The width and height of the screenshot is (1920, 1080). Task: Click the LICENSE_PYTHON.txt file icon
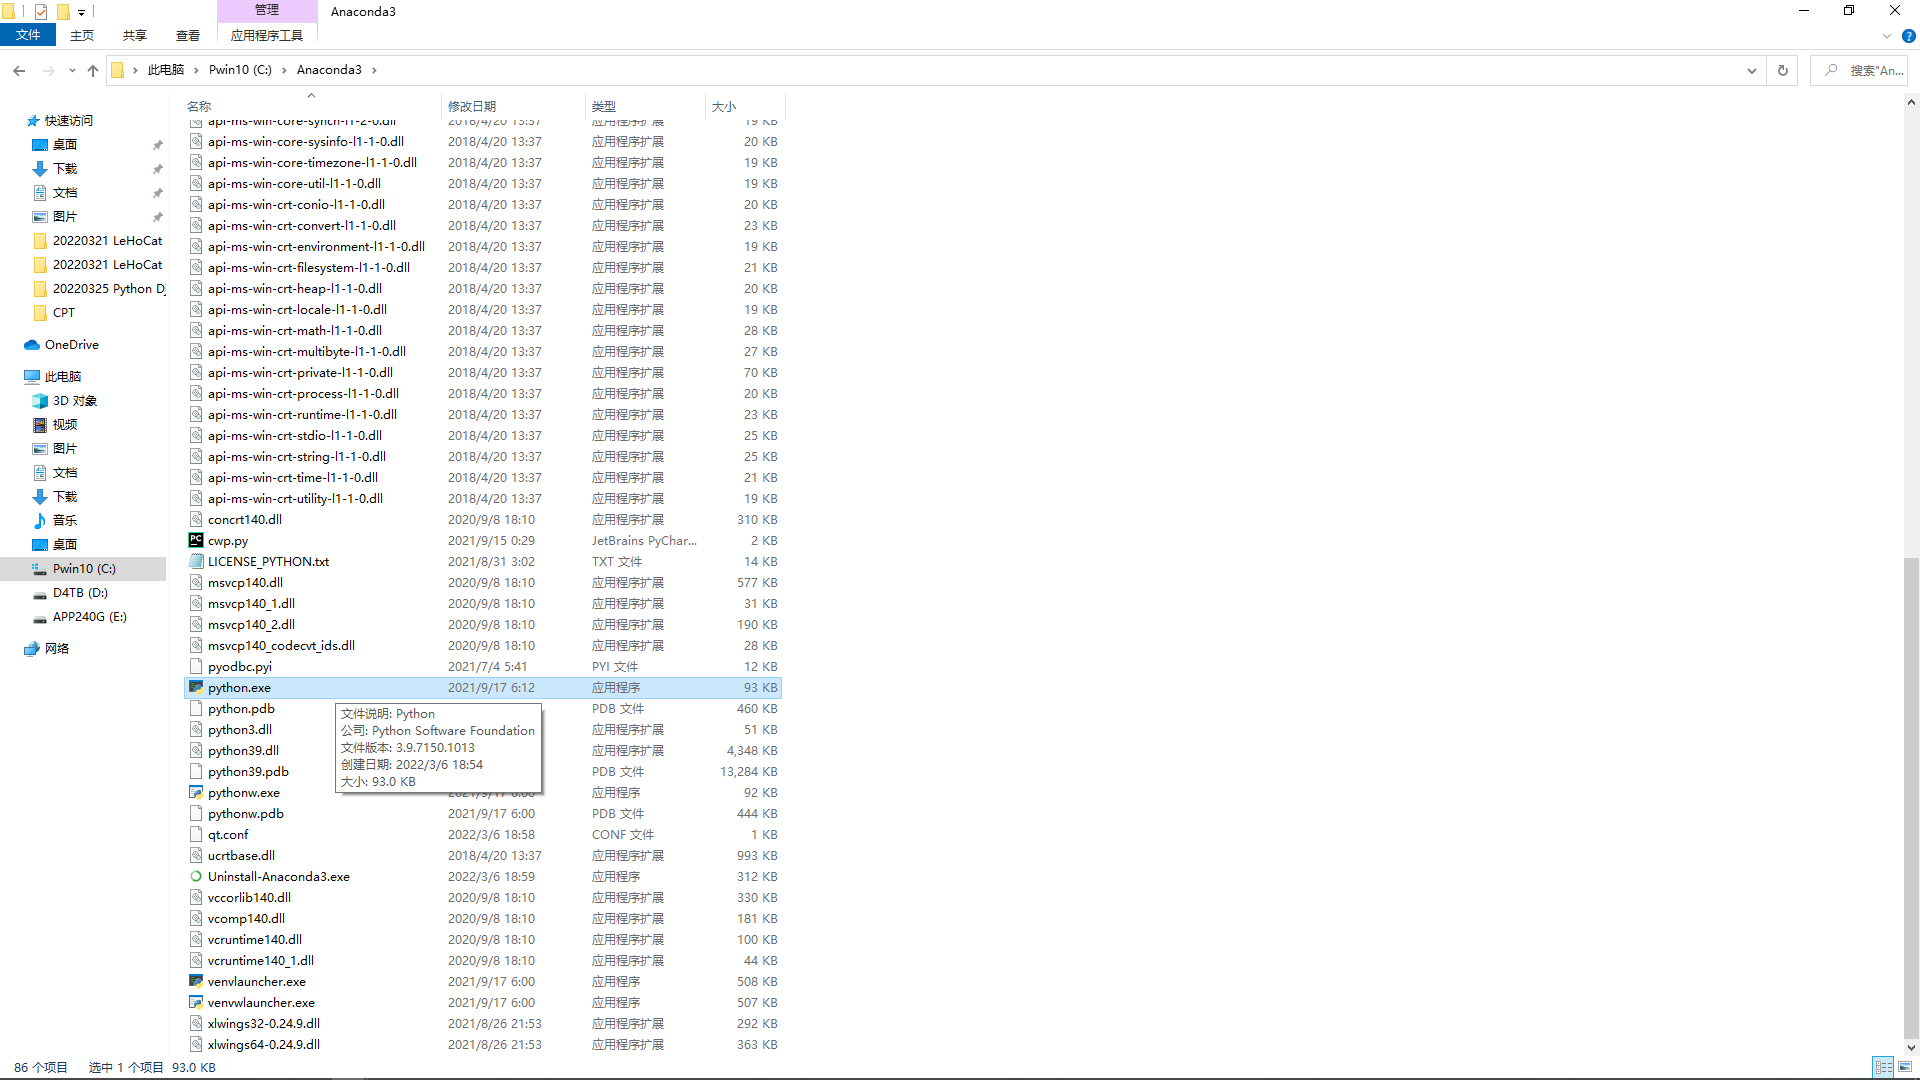[x=196, y=561]
